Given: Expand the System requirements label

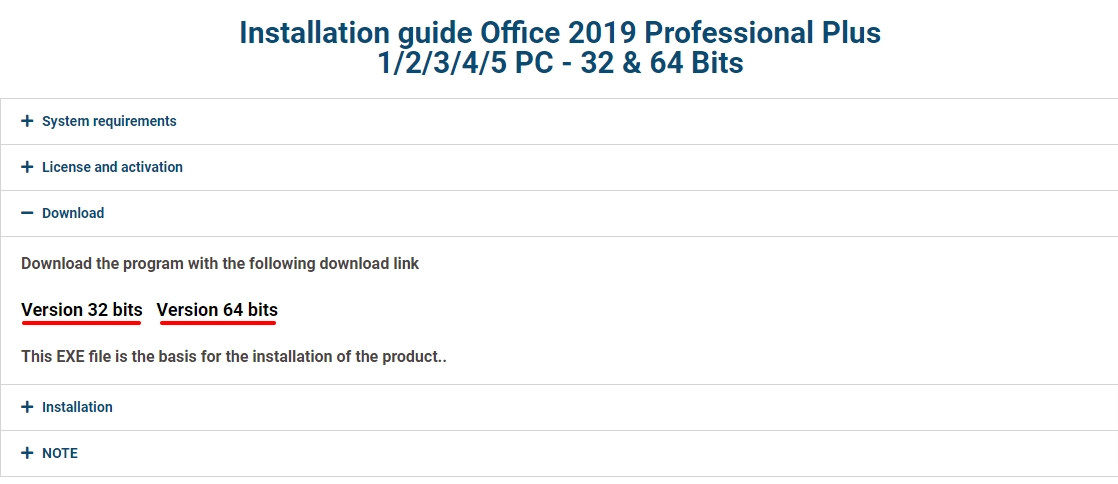Looking at the screenshot, I should 109,121.
